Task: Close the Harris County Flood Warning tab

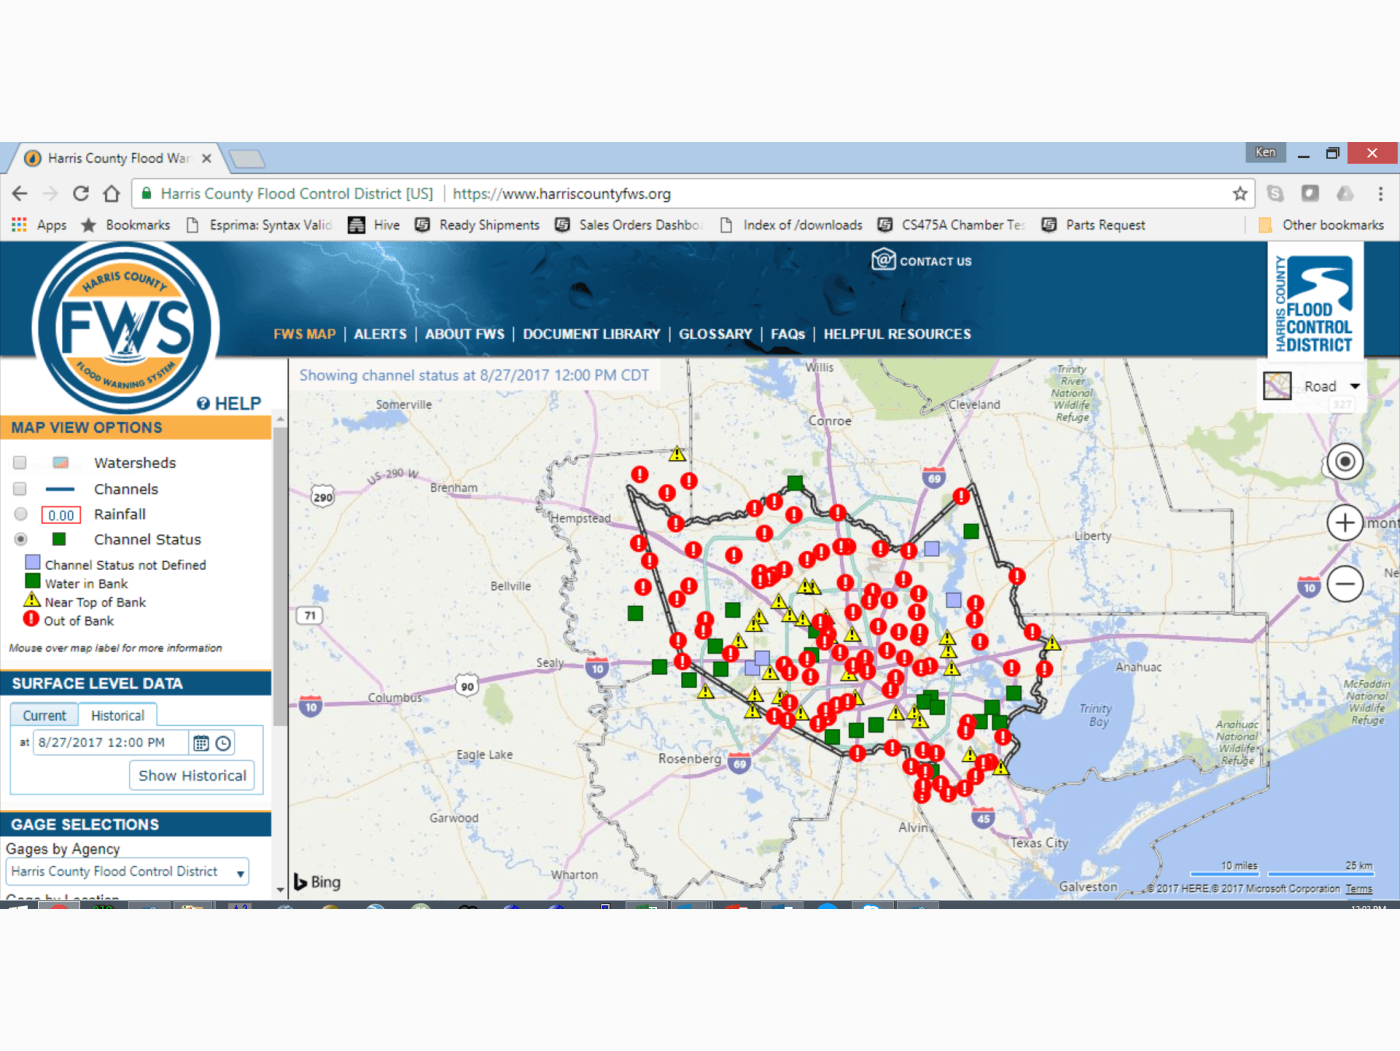Action: click(206, 158)
